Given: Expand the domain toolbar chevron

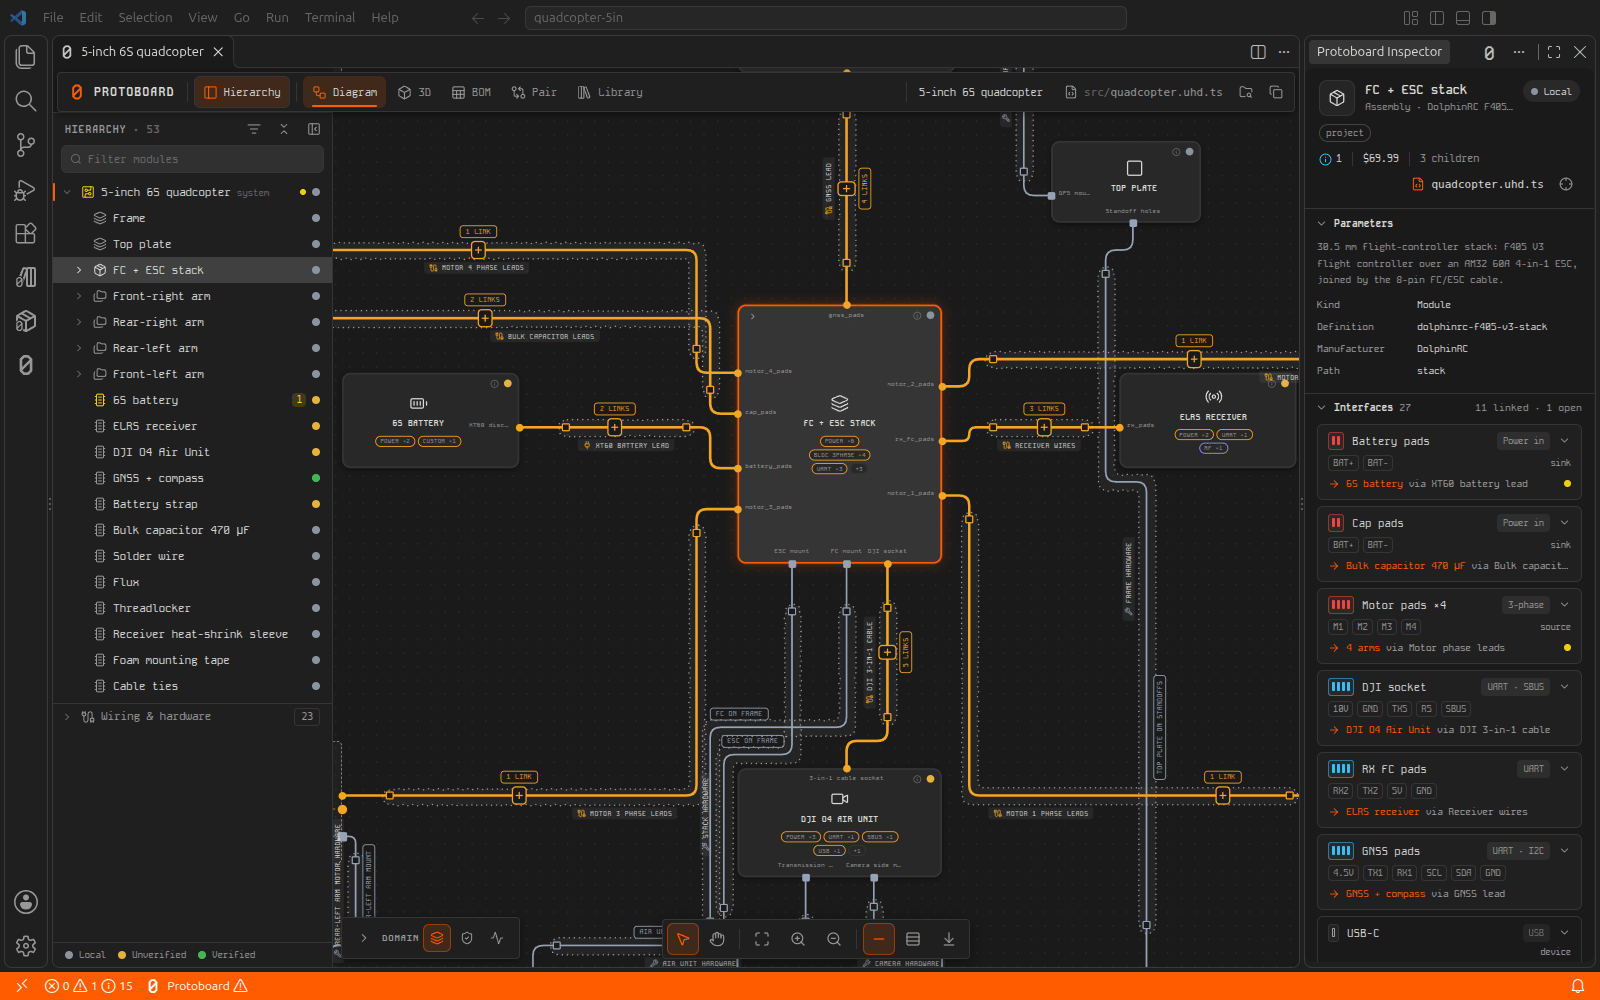Looking at the screenshot, I should (x=364, y=938).
